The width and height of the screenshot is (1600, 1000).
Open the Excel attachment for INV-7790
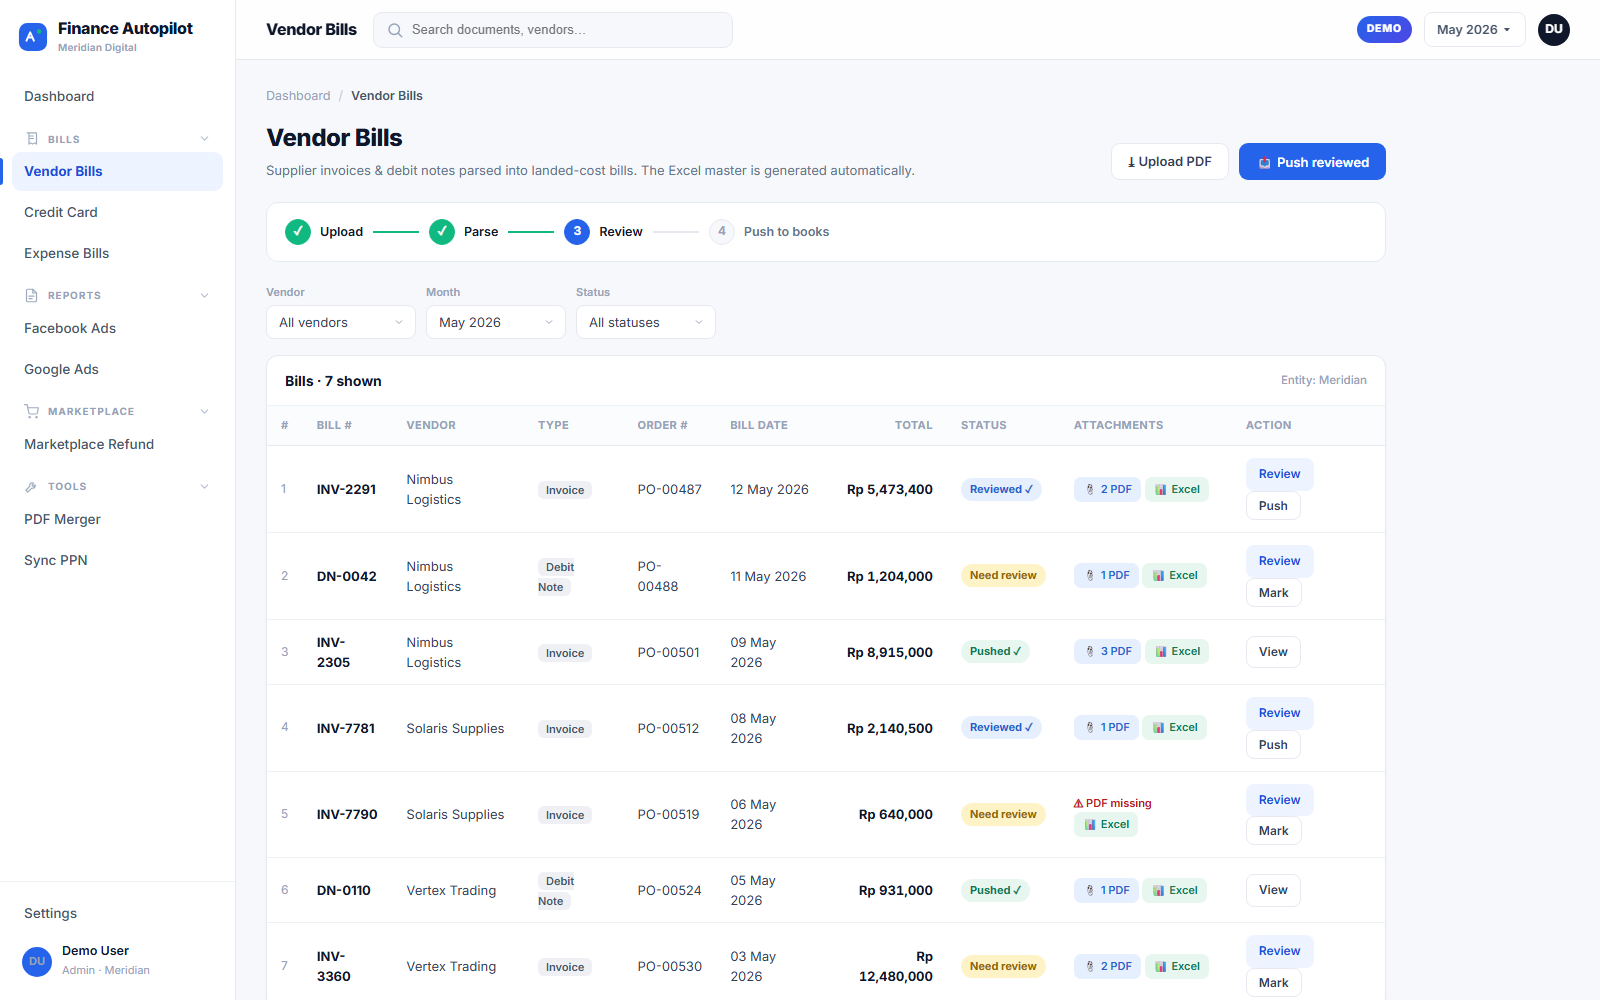[1106, 825]
